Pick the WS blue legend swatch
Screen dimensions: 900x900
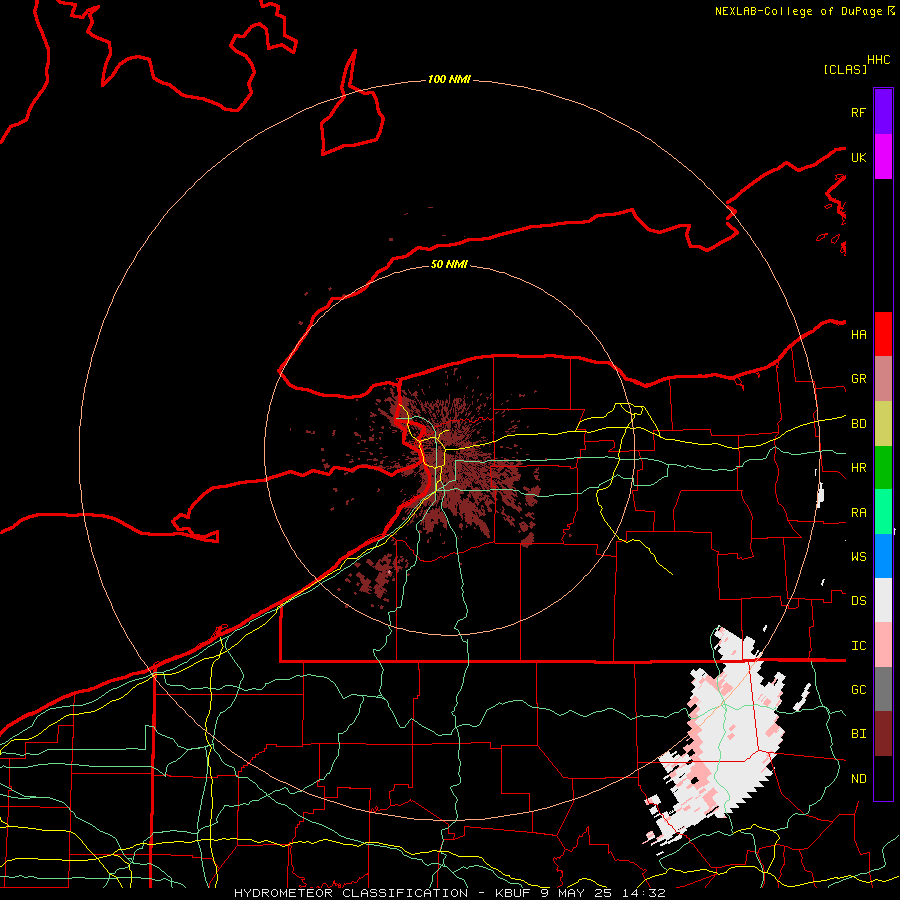point(883,556)
